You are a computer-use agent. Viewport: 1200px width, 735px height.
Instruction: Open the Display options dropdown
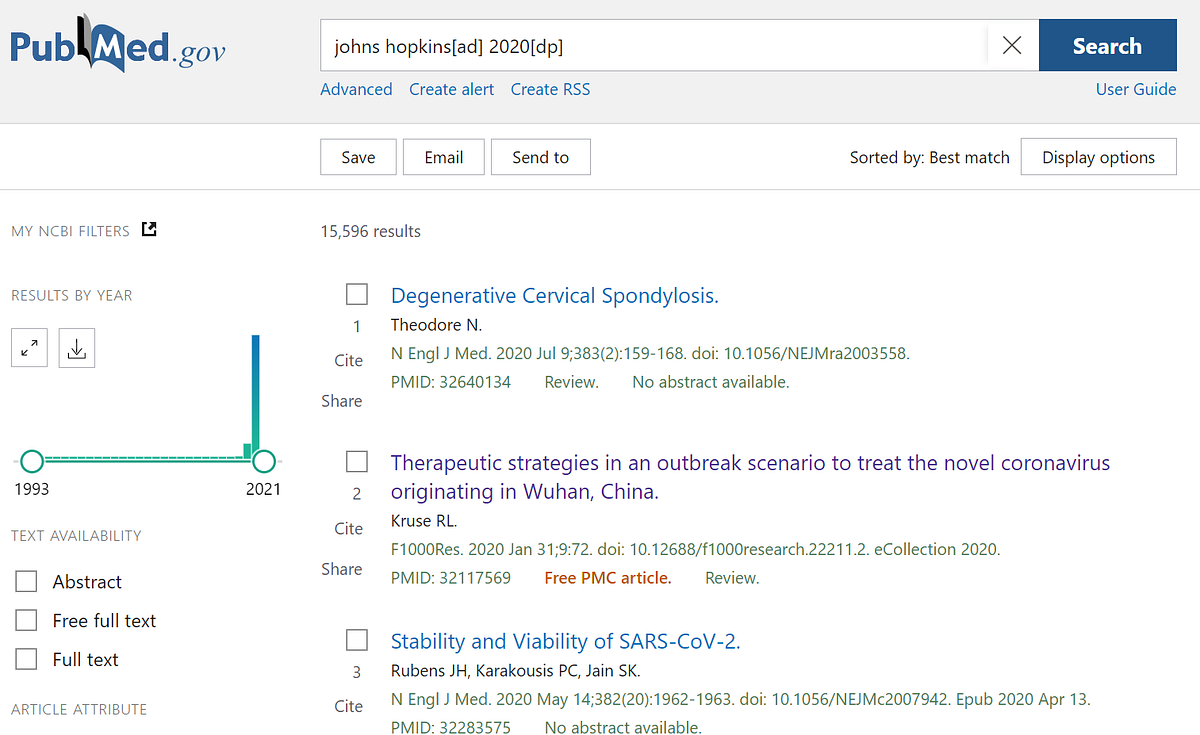click(1098, 157)
